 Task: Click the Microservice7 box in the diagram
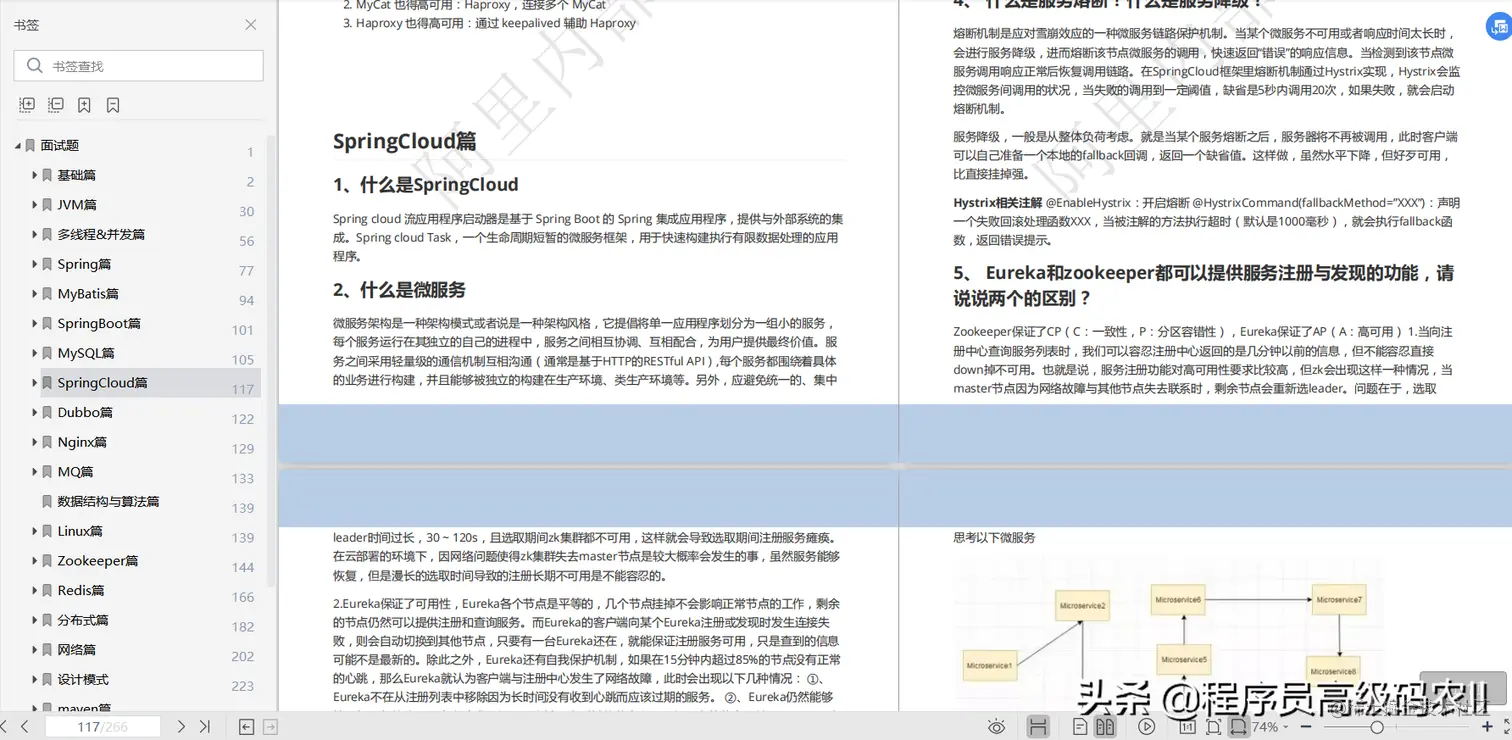1339,600
